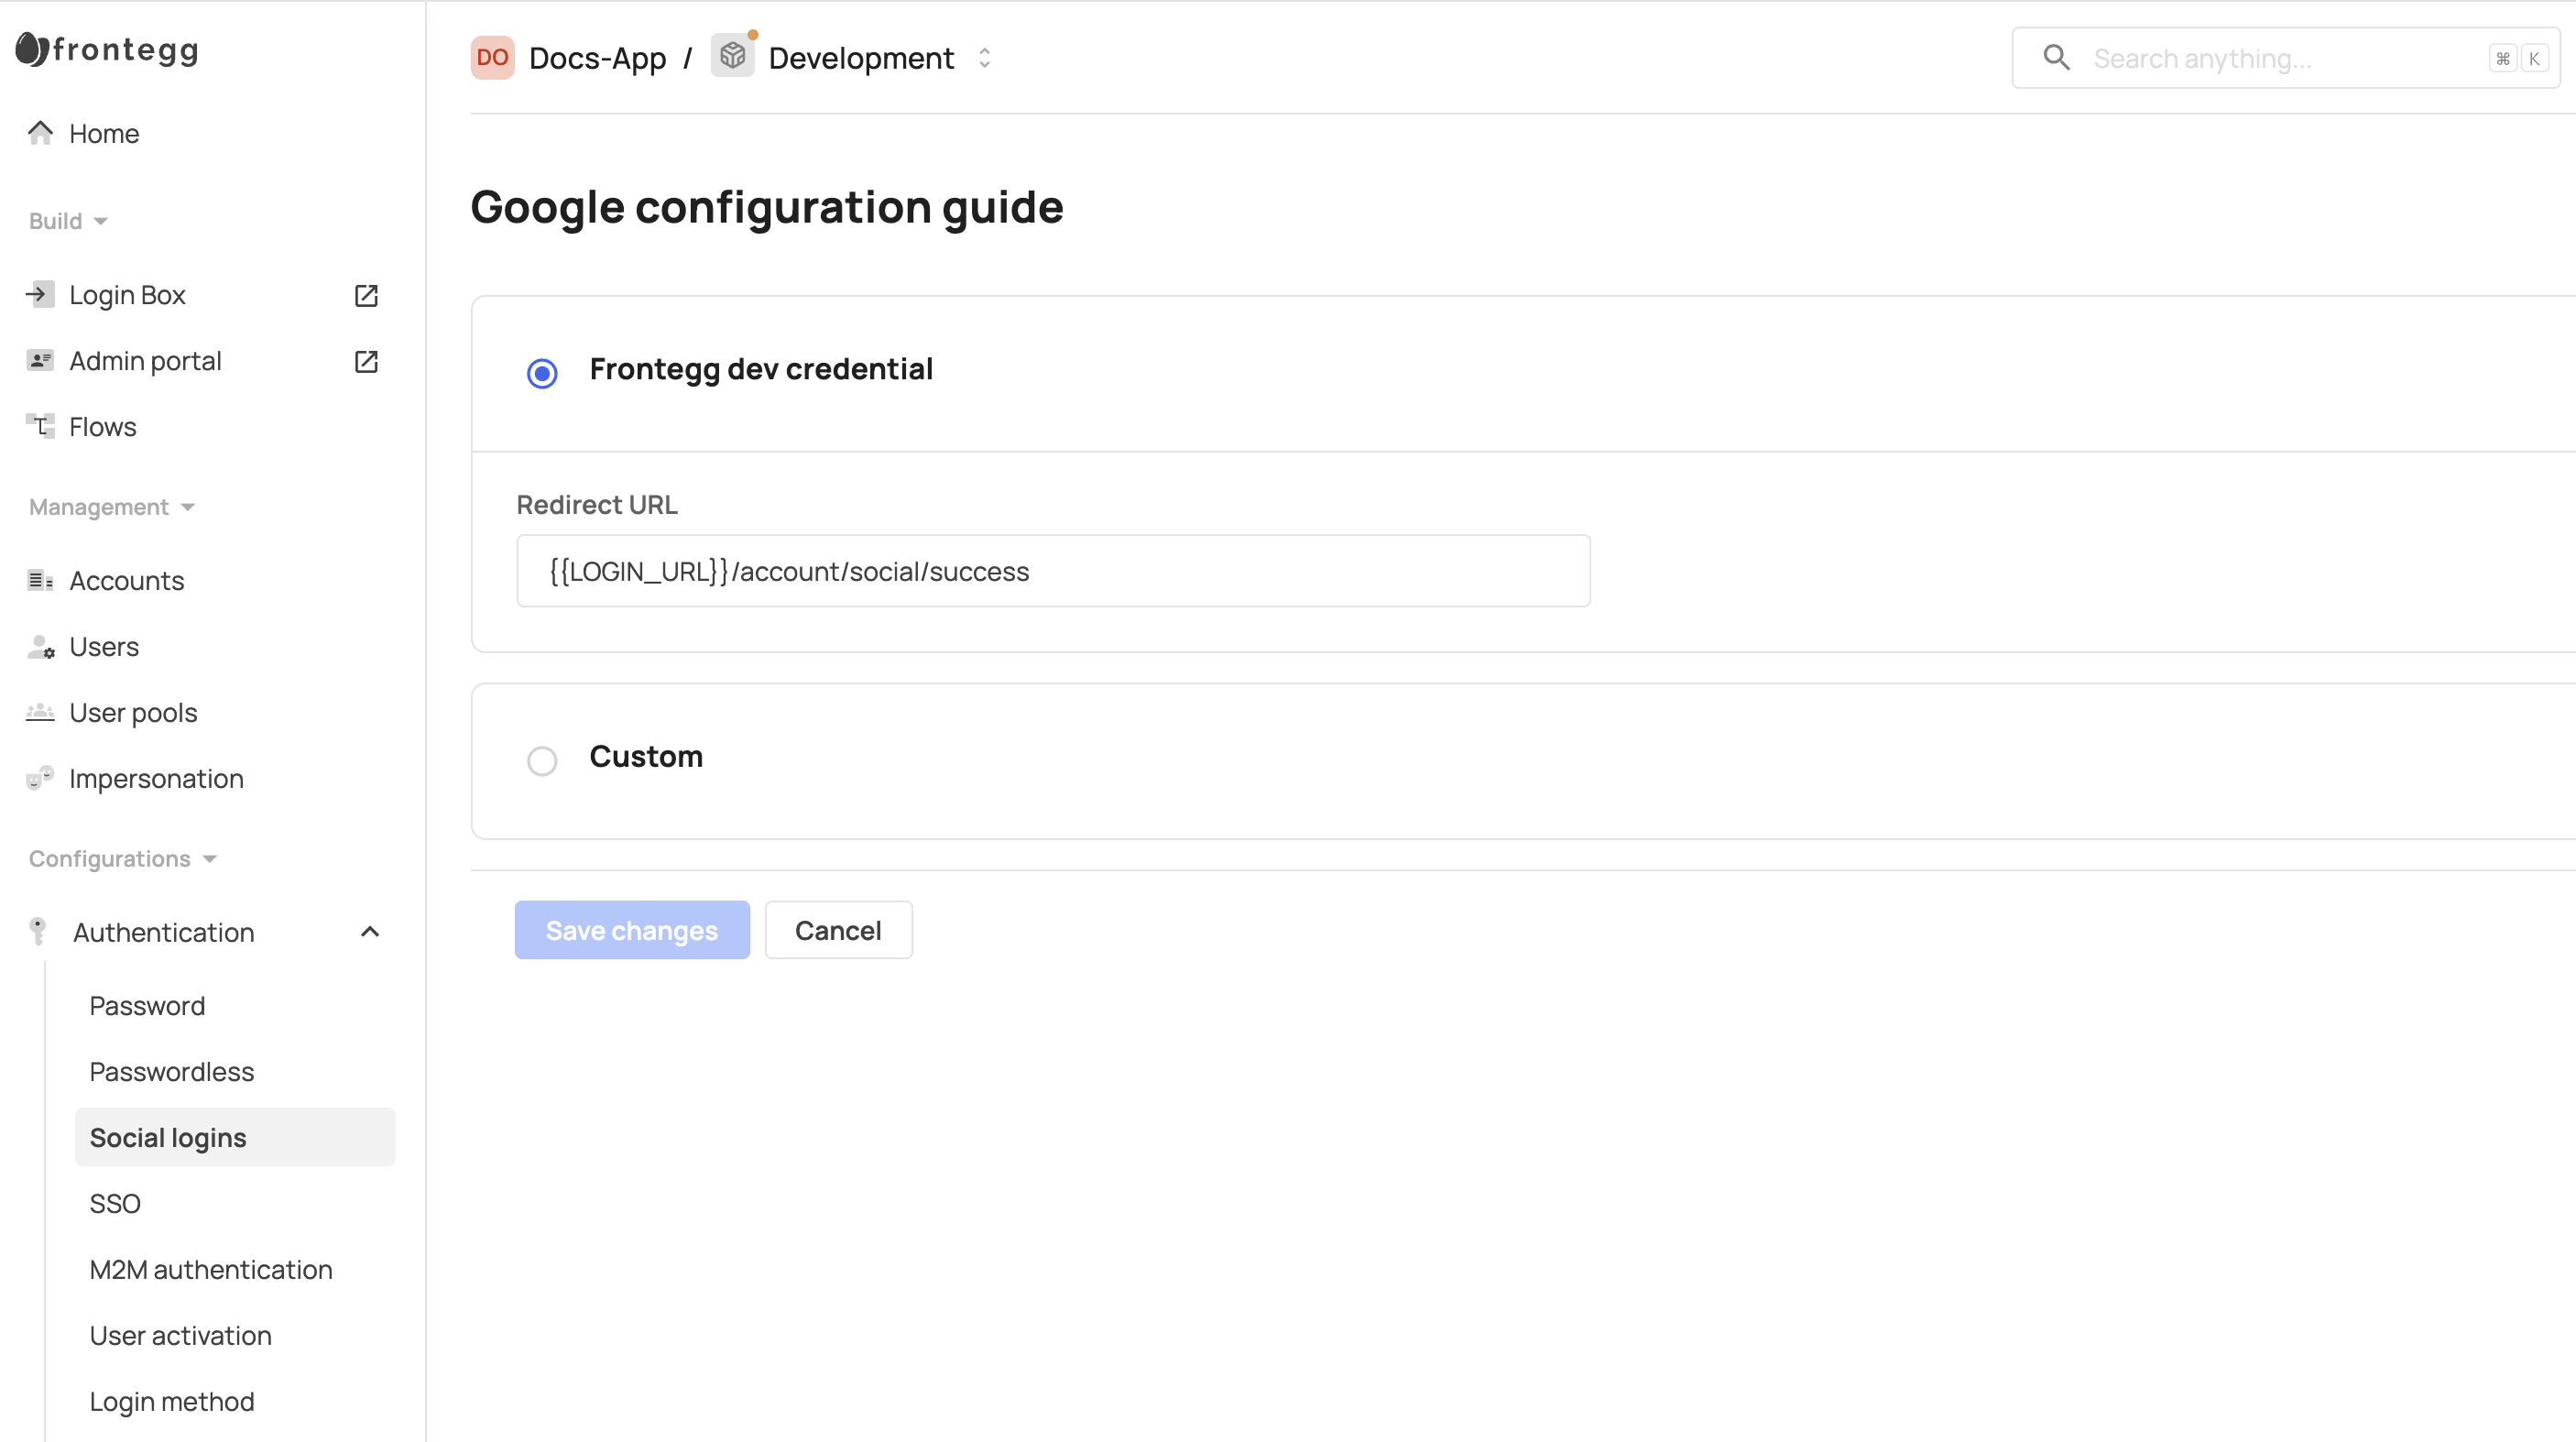Click the Redirect URL input field

click(1052, 571)
